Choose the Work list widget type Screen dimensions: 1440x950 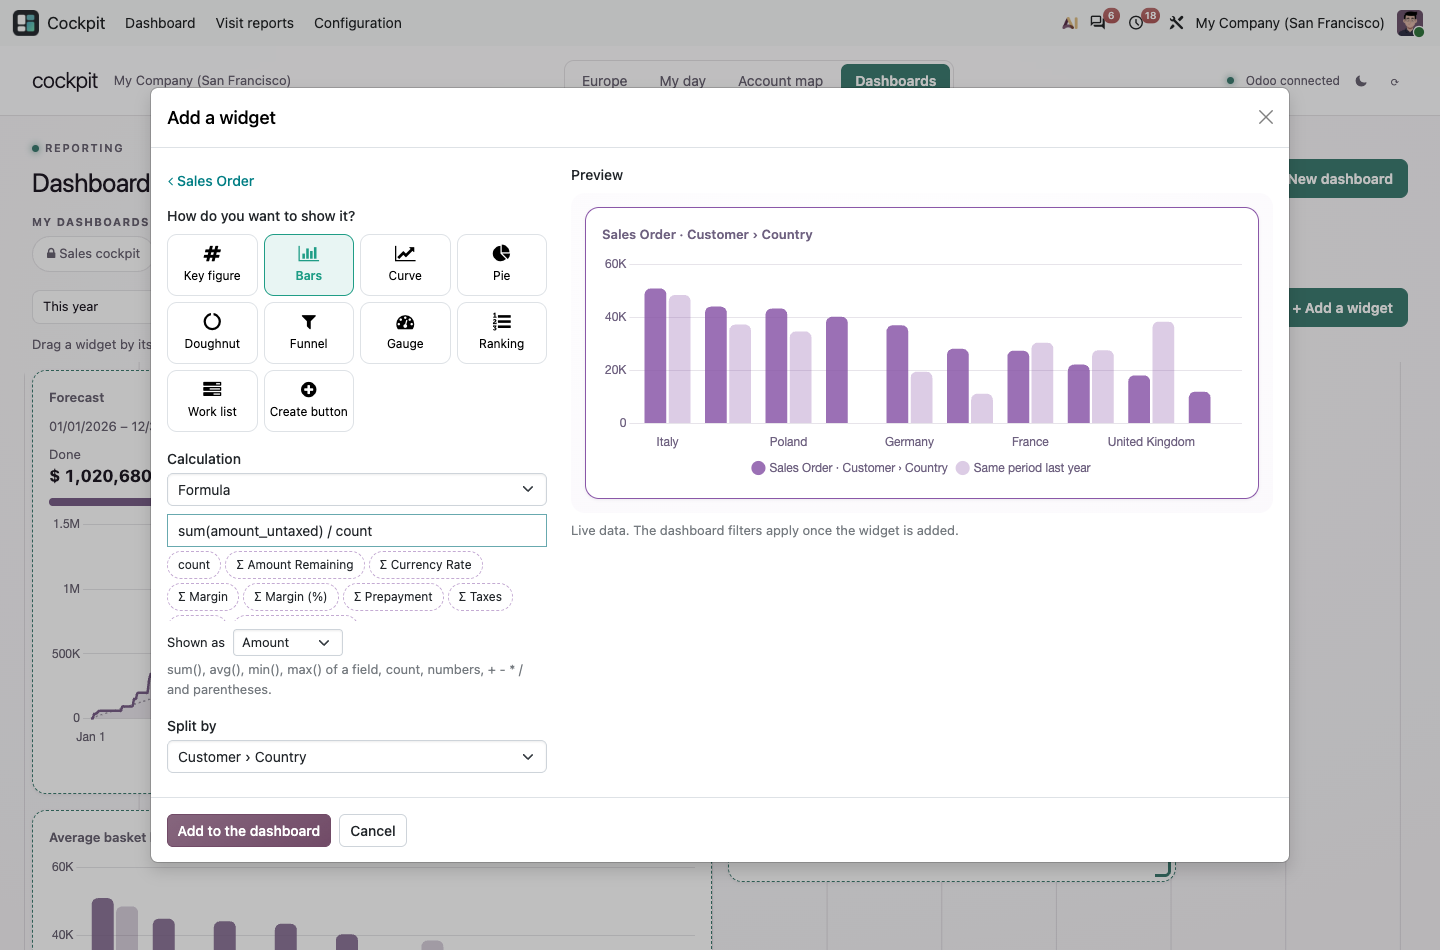(x=212, y=401)
